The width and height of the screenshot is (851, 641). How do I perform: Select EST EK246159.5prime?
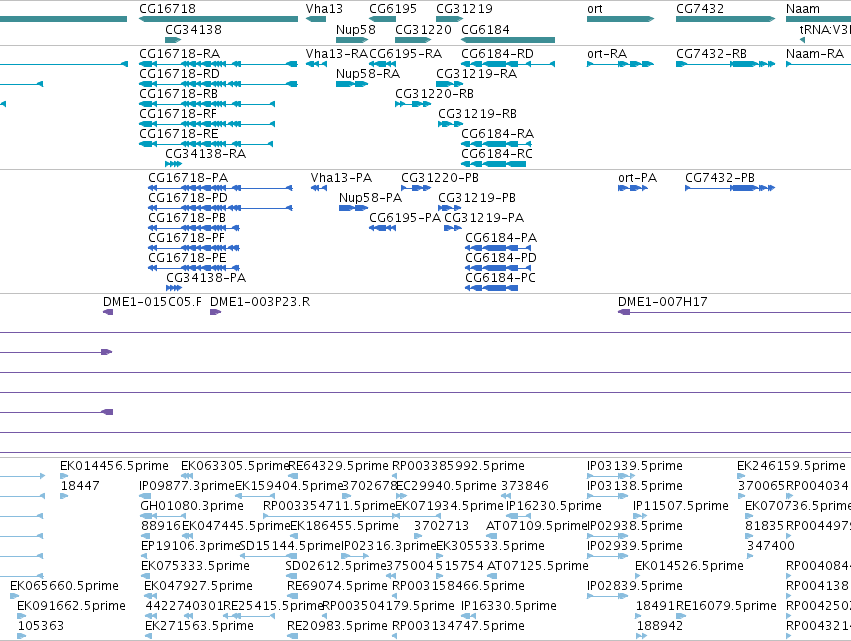tap(791, 466)
